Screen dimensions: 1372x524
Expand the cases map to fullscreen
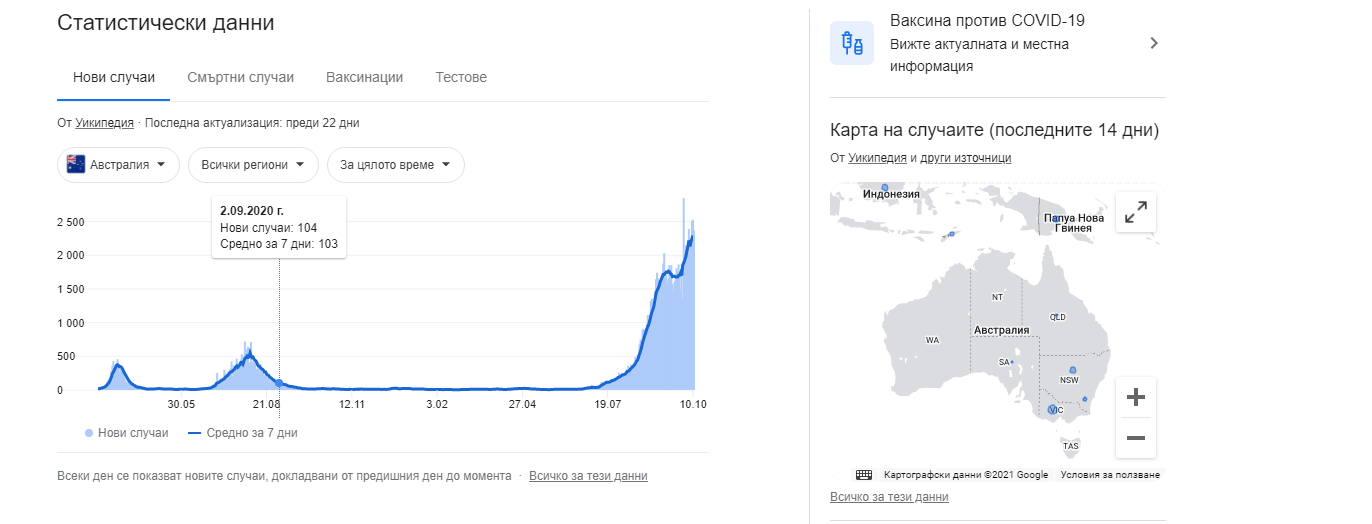coord(1135,212)
